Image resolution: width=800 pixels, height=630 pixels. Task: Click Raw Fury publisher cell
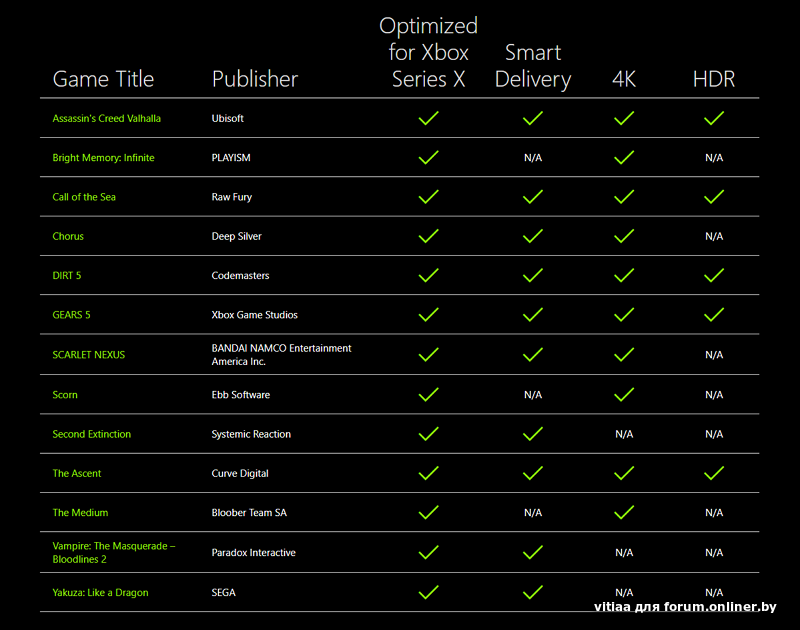[232, 197]
